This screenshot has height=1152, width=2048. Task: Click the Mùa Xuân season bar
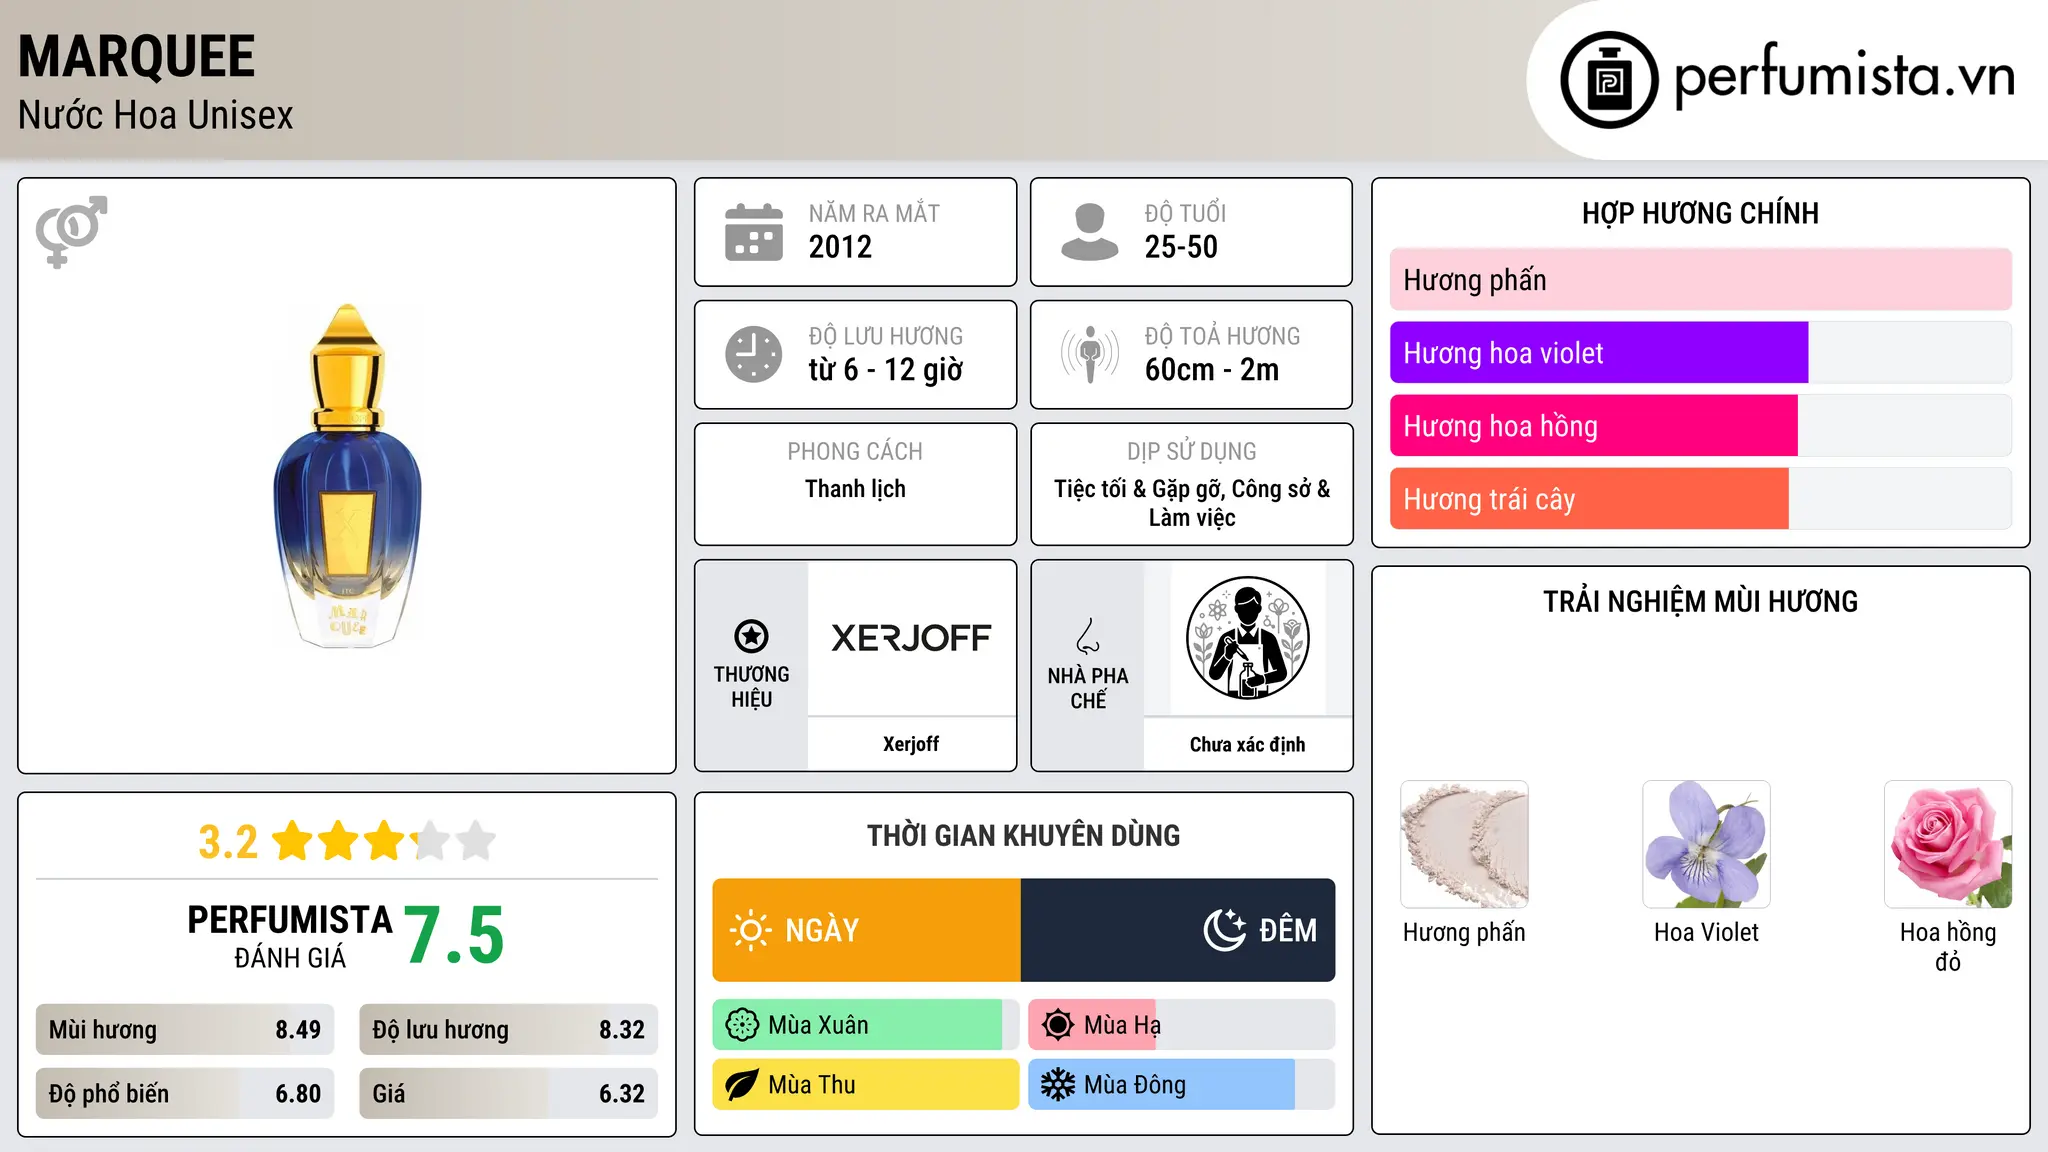pos(866,1025)
